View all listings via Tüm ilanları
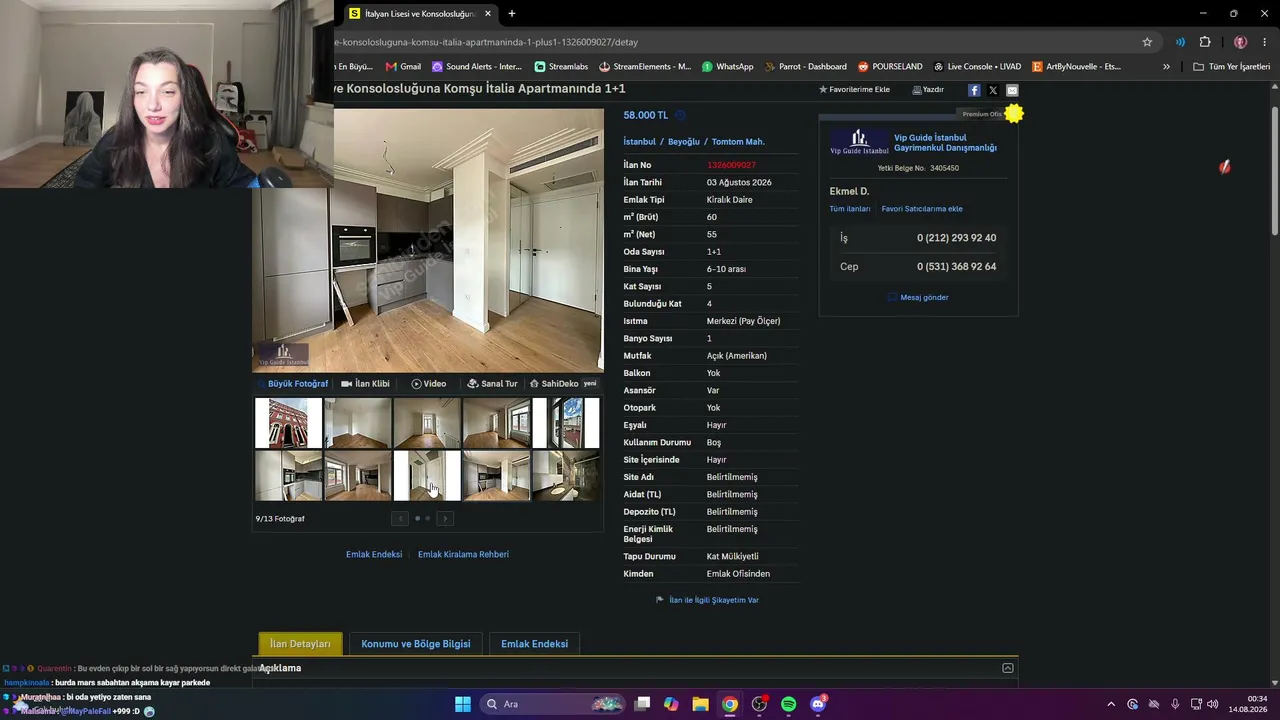 (850, 209)
